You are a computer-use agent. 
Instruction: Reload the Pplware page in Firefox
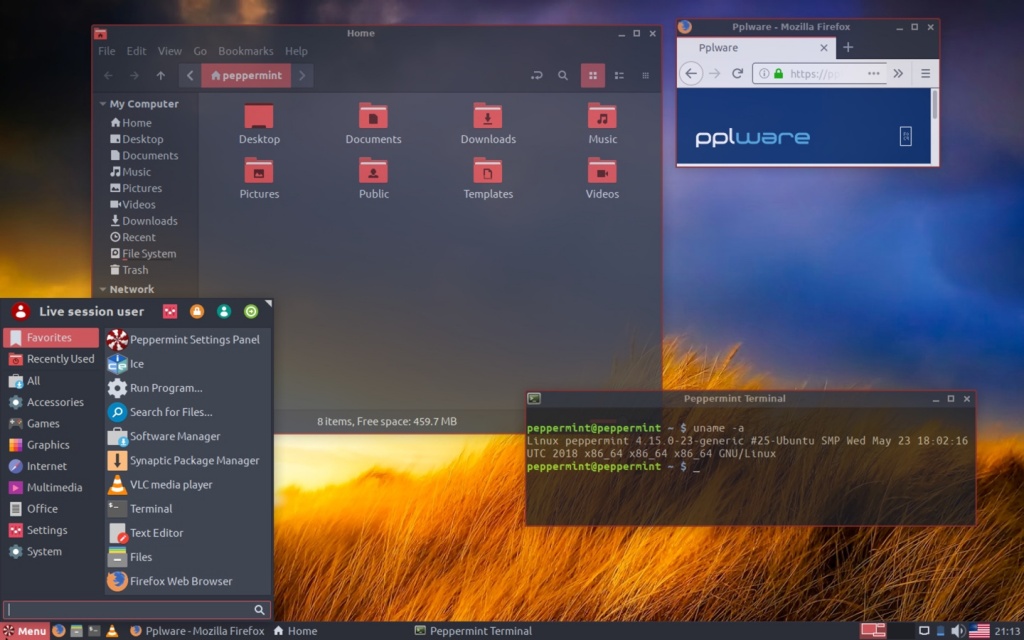(x=737, y=73)
